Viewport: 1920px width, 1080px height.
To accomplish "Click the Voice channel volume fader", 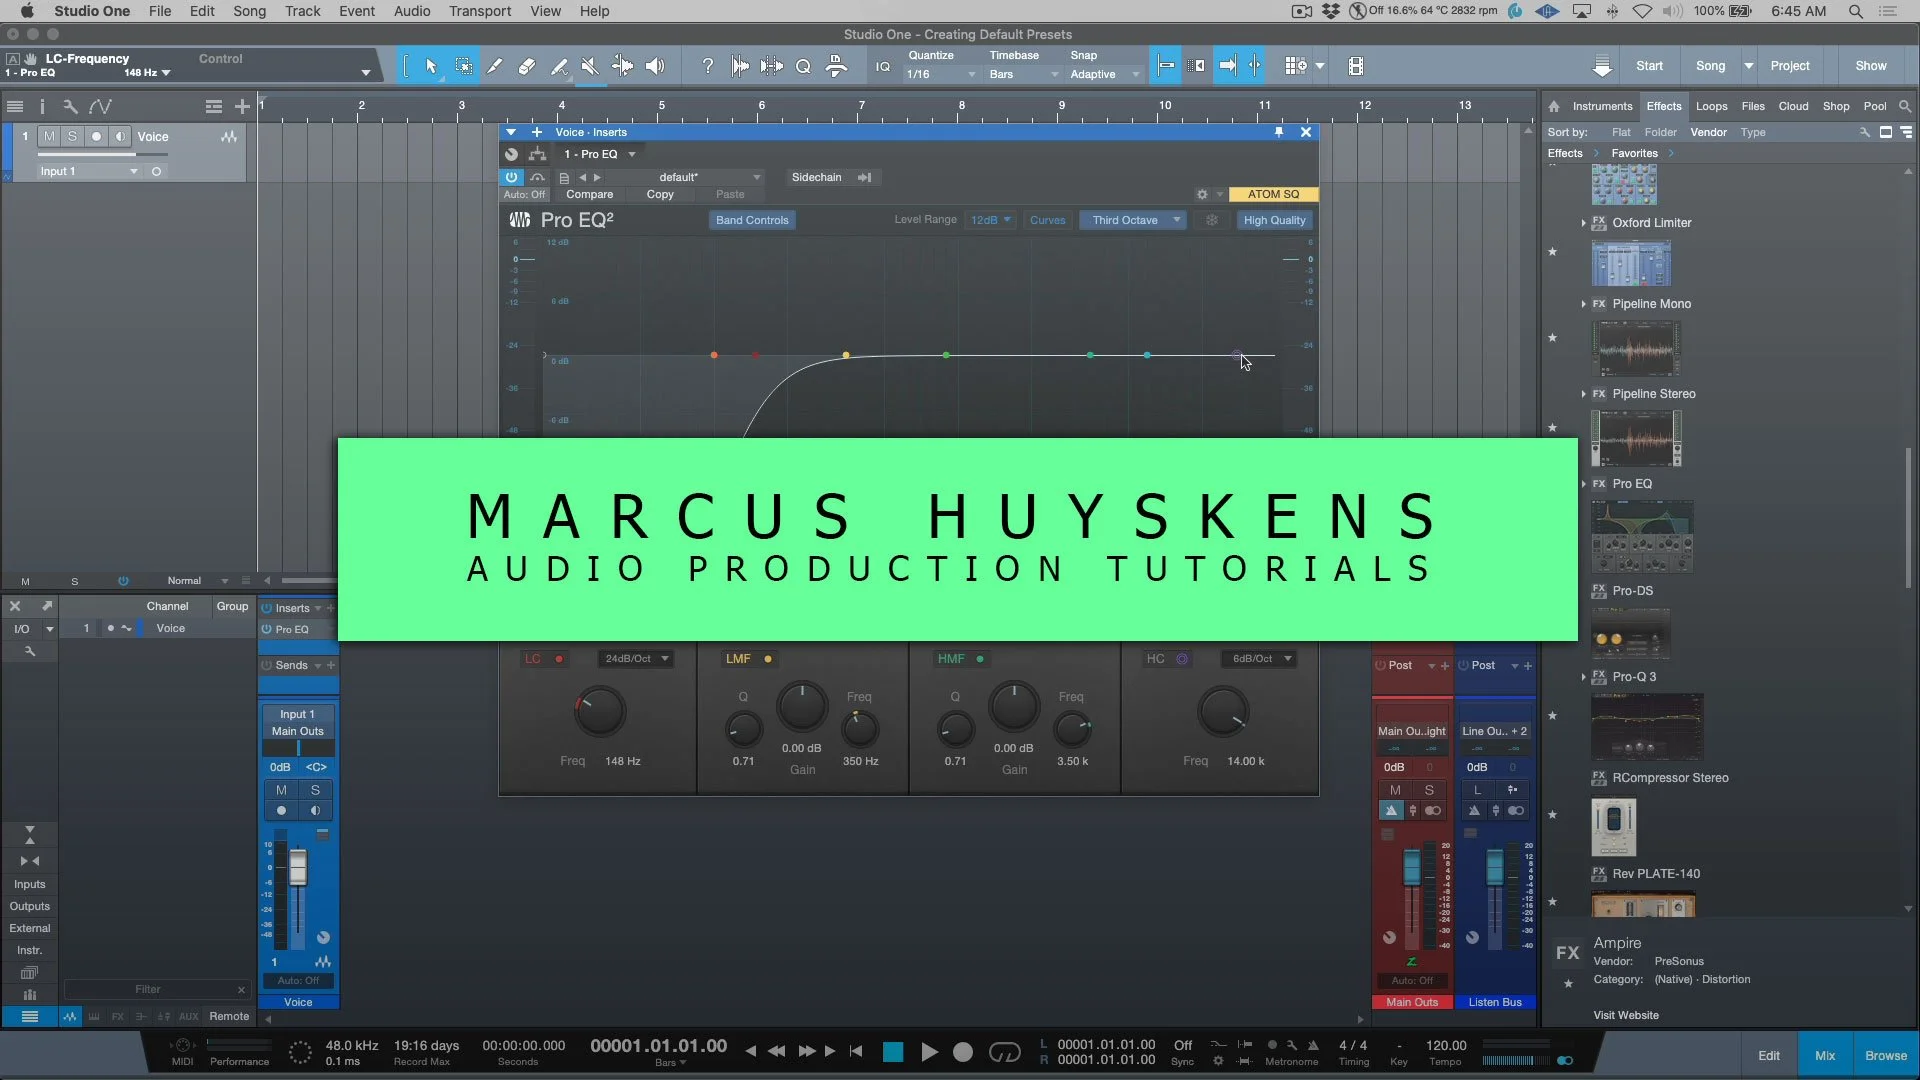I will (x=298, y=869).
